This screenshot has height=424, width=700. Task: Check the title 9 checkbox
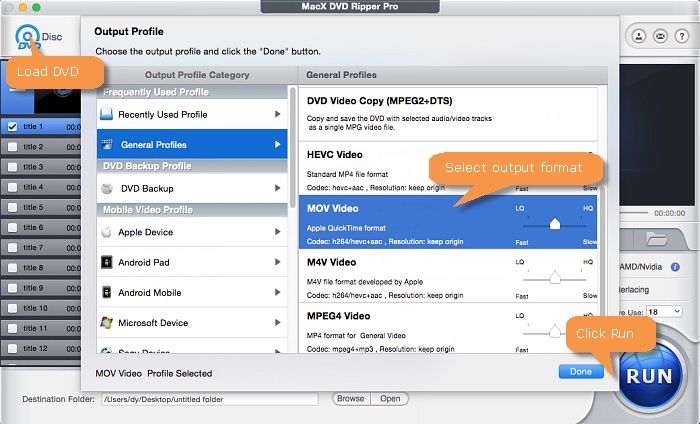[12, 288]
